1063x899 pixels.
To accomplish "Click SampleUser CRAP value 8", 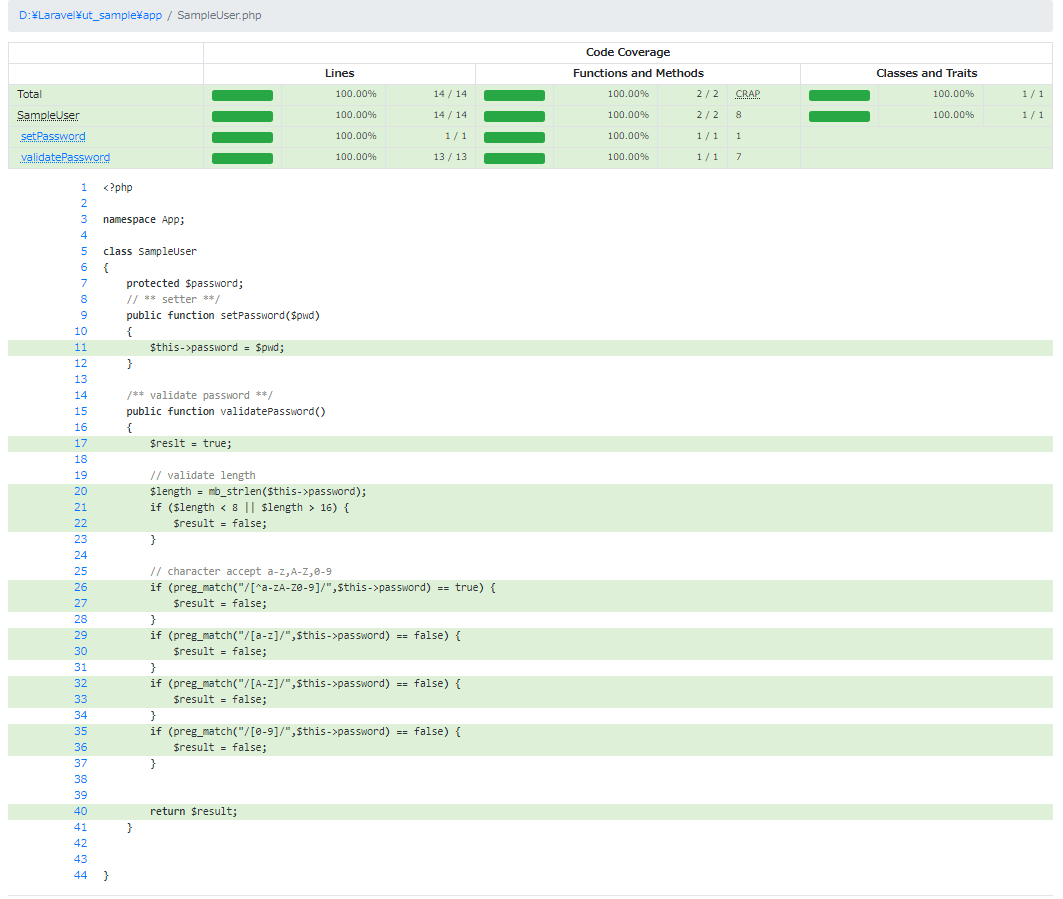I will tap(739, 115).
